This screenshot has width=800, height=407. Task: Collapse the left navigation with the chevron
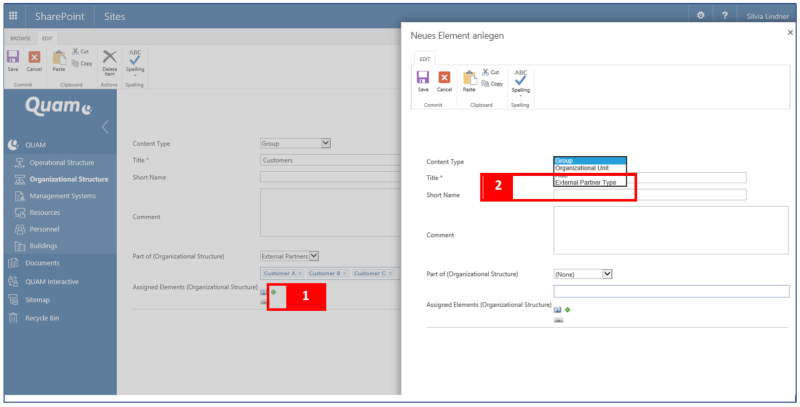click(105, 126)
